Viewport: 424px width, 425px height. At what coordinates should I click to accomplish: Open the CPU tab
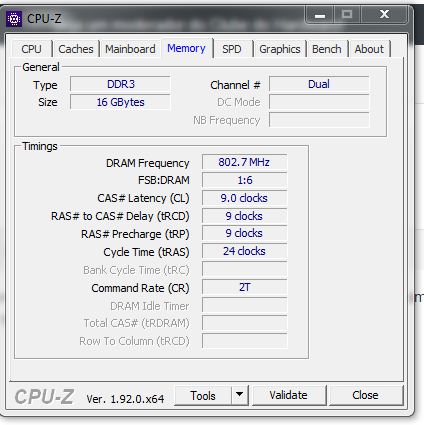point(31,49)
